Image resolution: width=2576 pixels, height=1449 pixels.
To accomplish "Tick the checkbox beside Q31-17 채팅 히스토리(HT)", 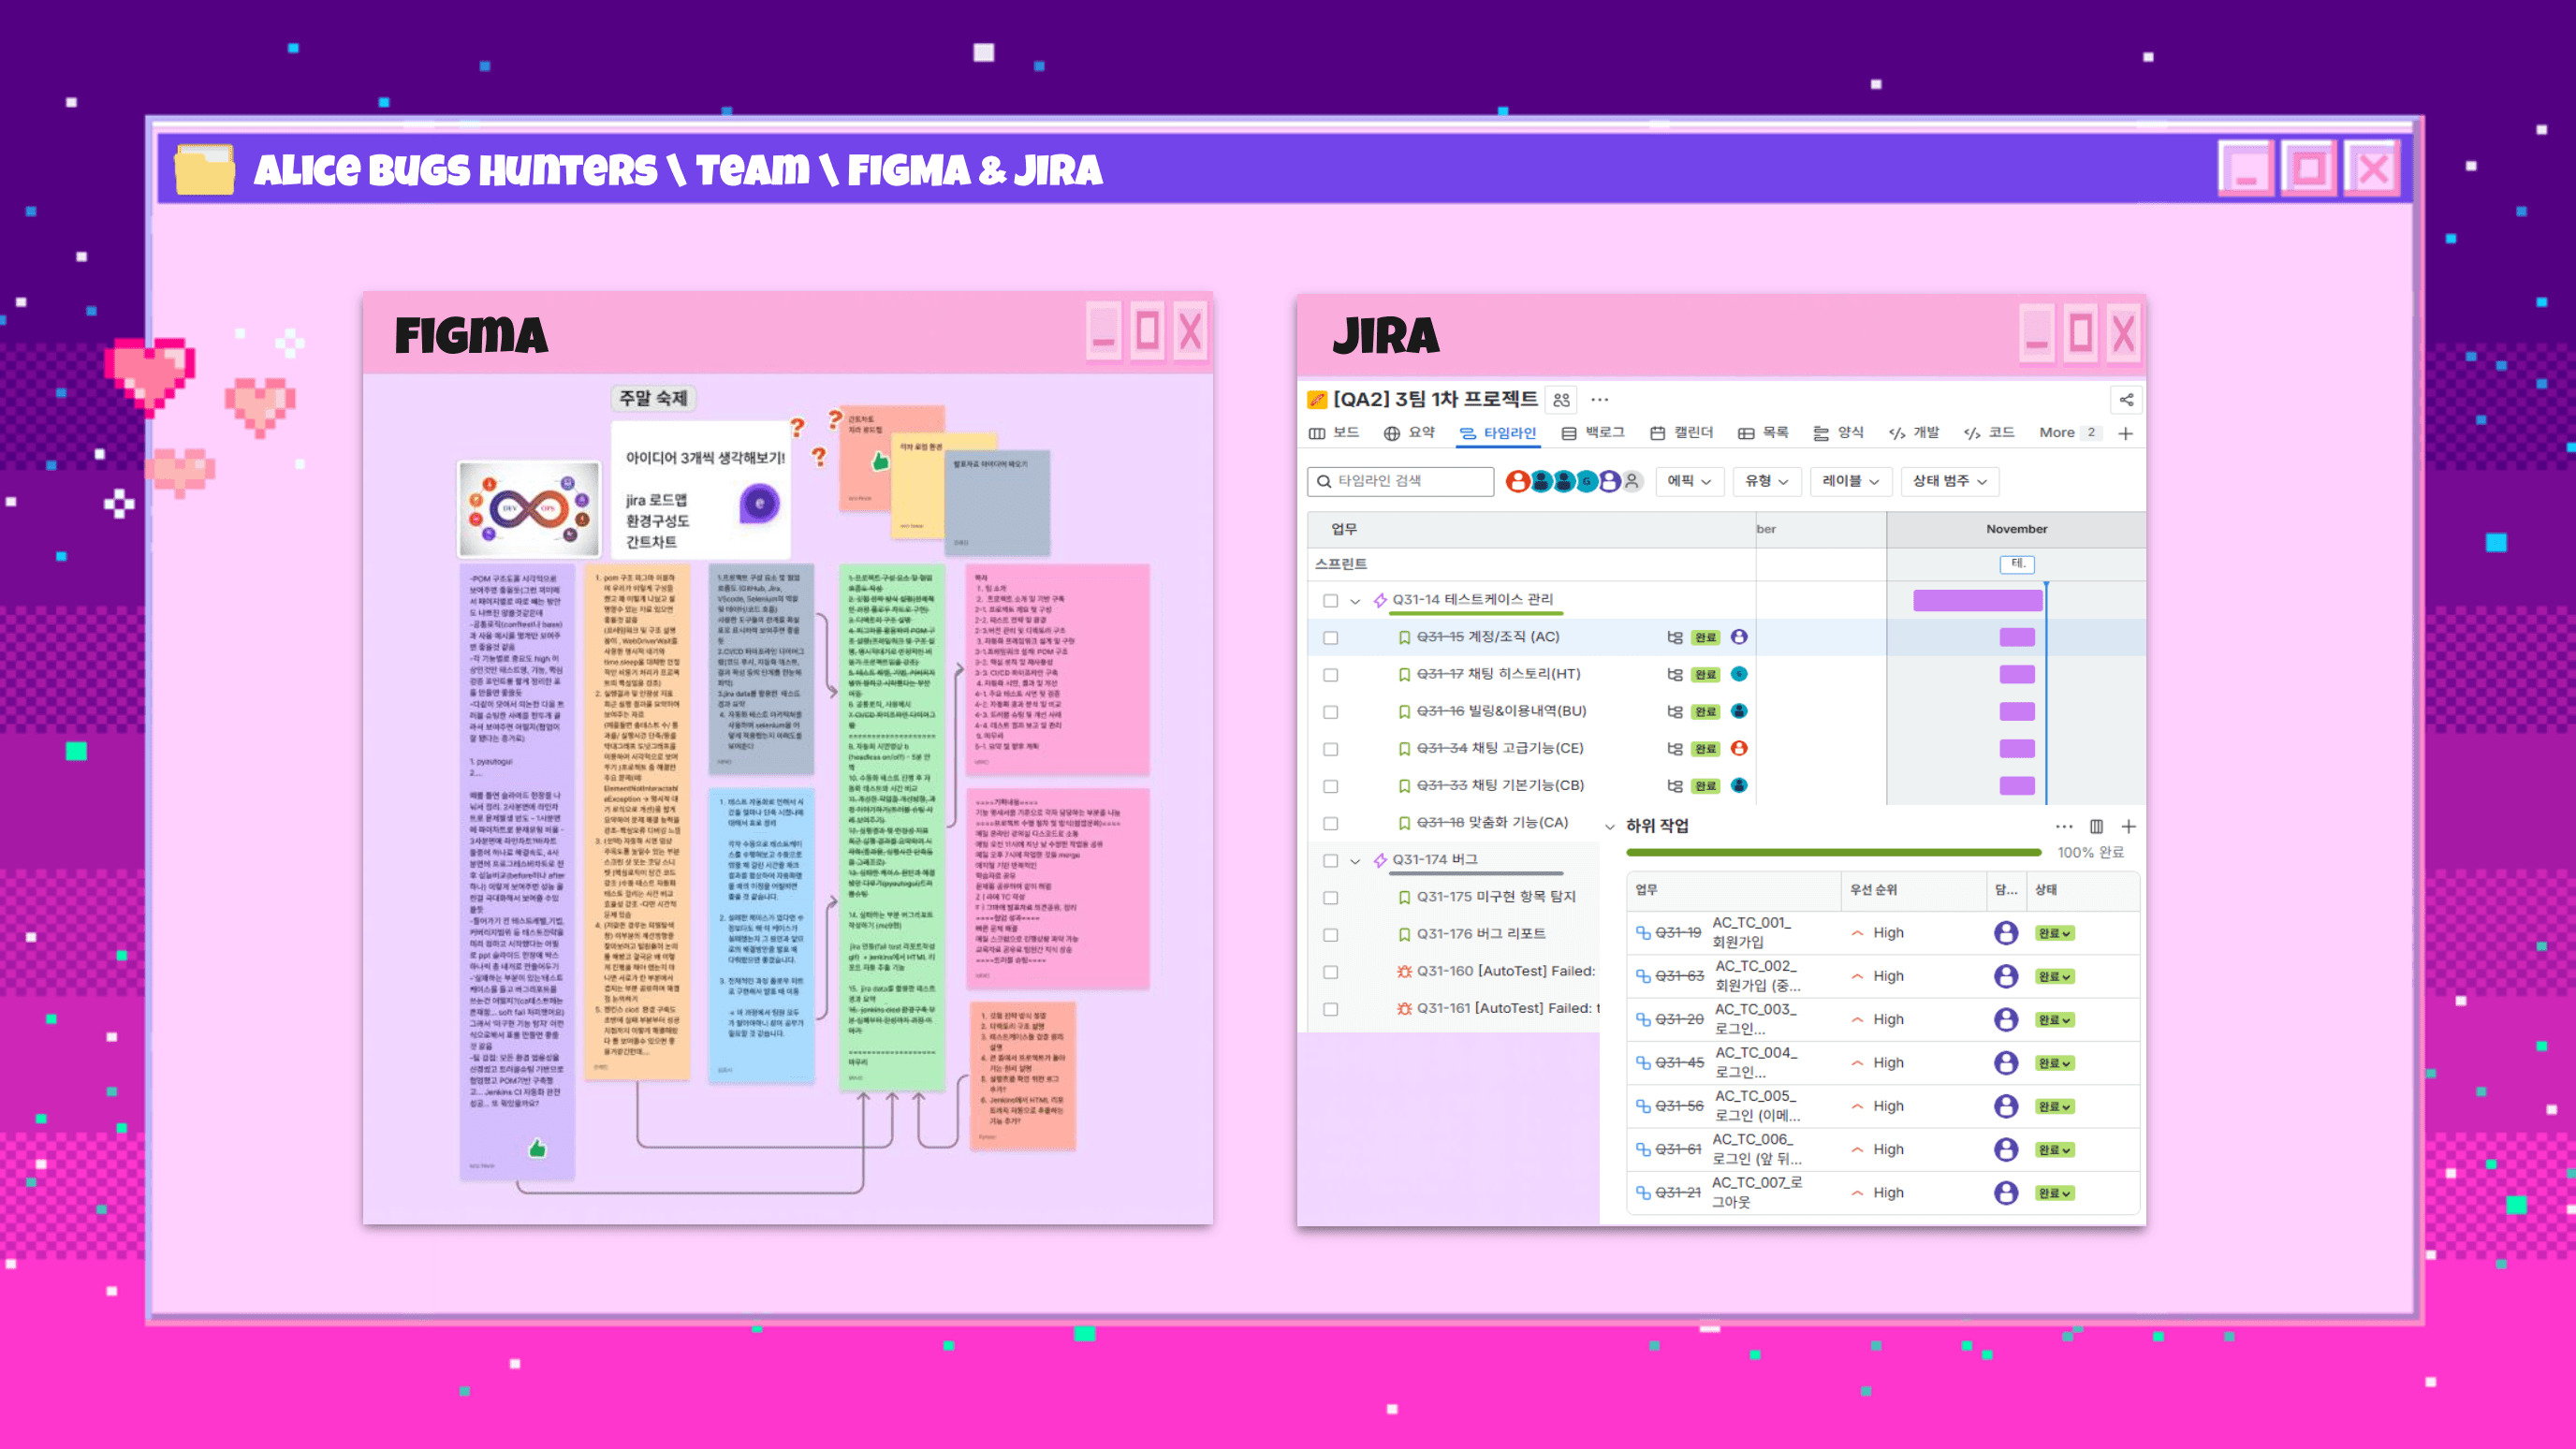I will (1330, 675).
